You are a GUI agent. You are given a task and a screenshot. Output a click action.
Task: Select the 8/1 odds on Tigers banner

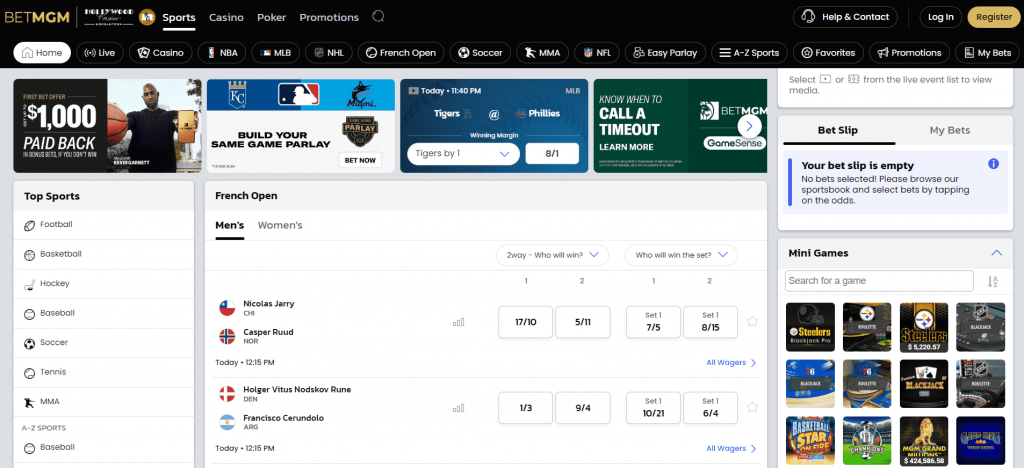pos(552,154)
